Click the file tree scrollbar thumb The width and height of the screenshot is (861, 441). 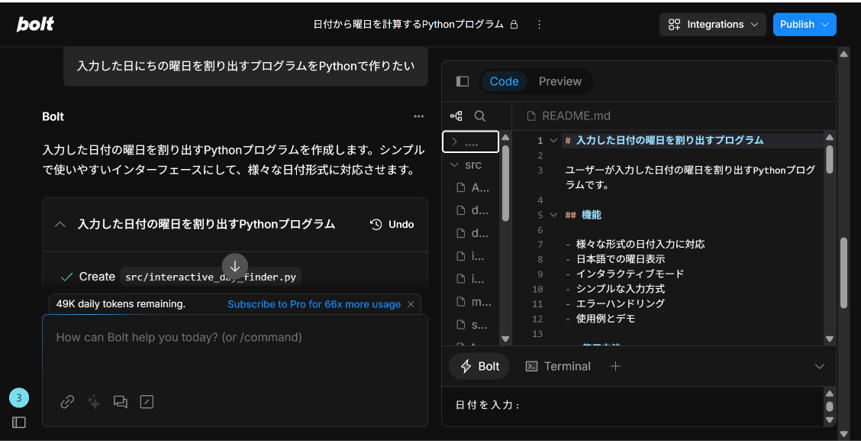click(x=505, y=183)
